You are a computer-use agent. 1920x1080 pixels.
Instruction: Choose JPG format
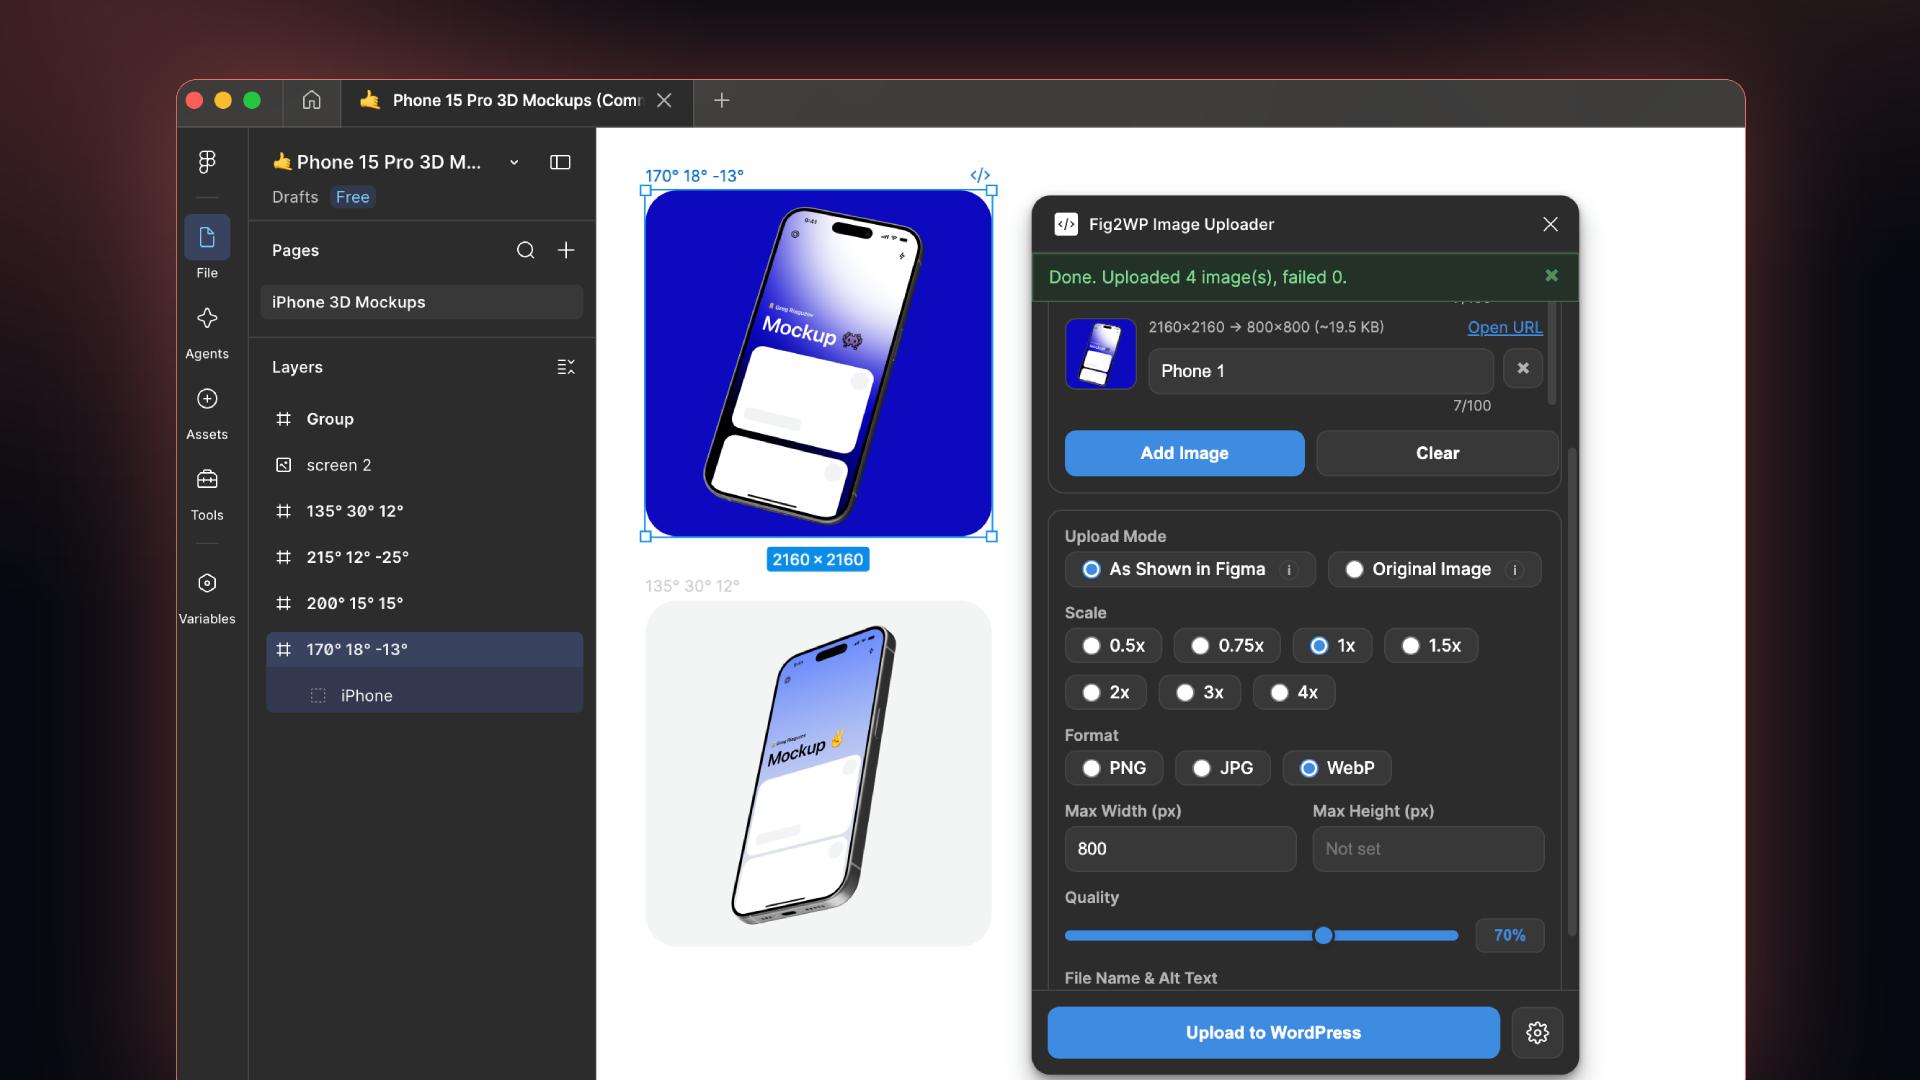(1223, 768)
